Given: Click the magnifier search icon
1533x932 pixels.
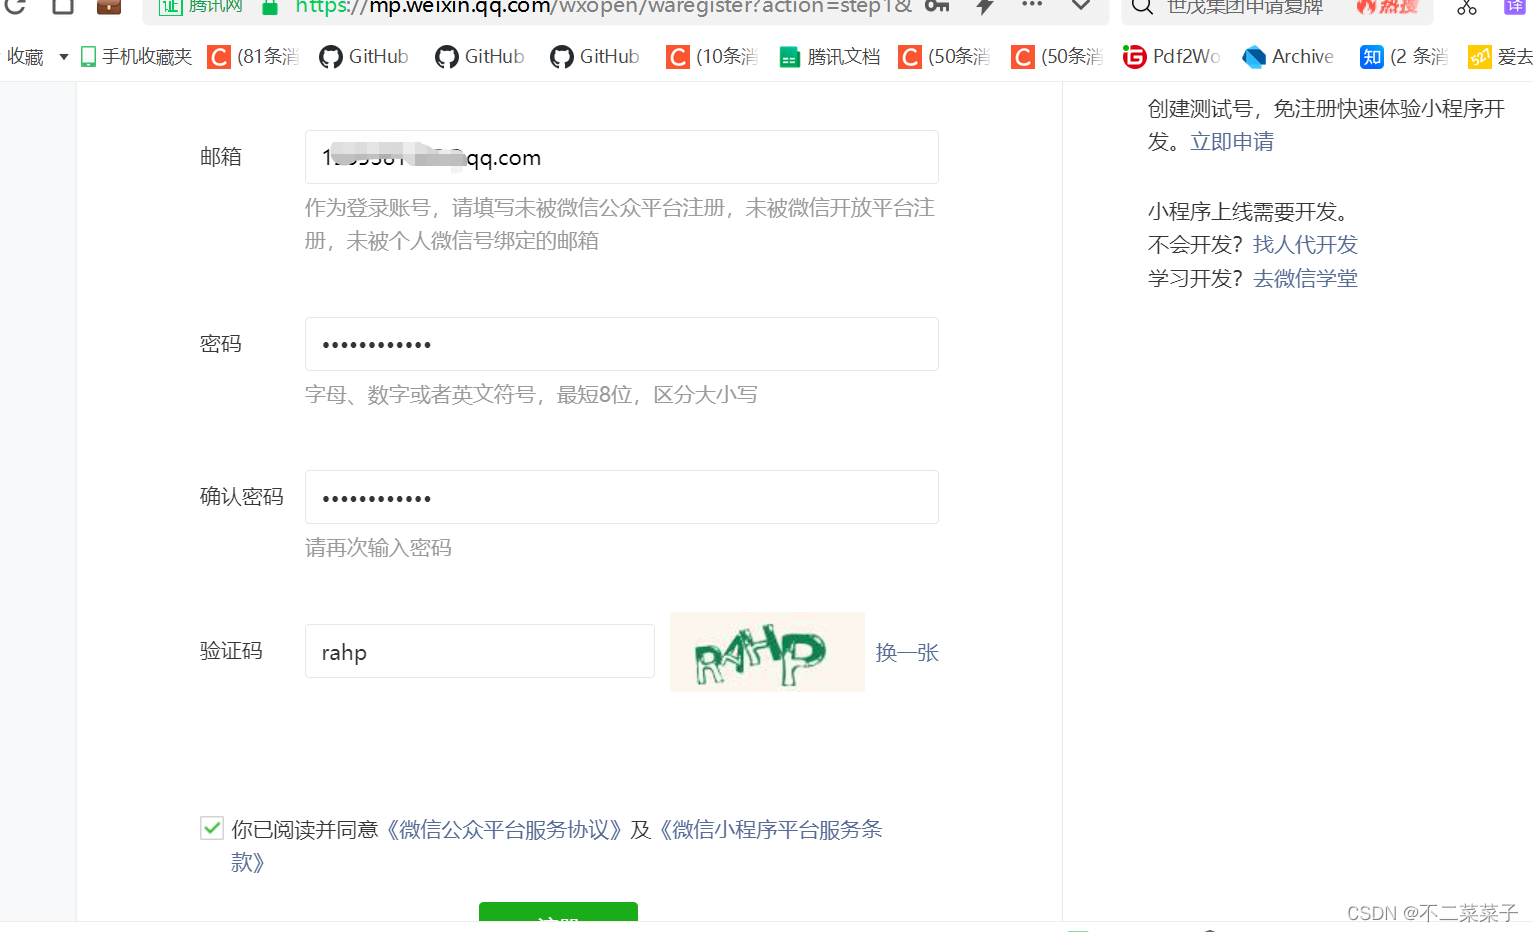Looking at the screenshot, I should coord(1141,7).
